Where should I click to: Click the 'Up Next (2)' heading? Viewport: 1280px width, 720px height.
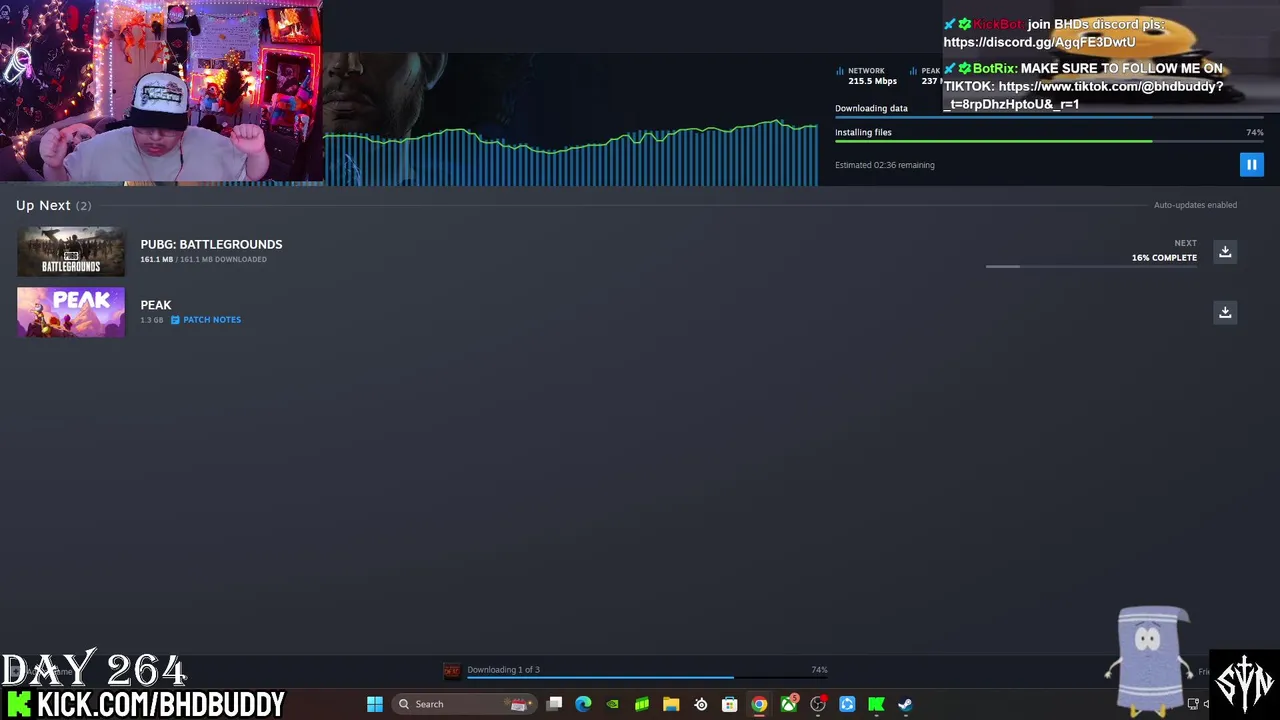(x=53, y=205)
